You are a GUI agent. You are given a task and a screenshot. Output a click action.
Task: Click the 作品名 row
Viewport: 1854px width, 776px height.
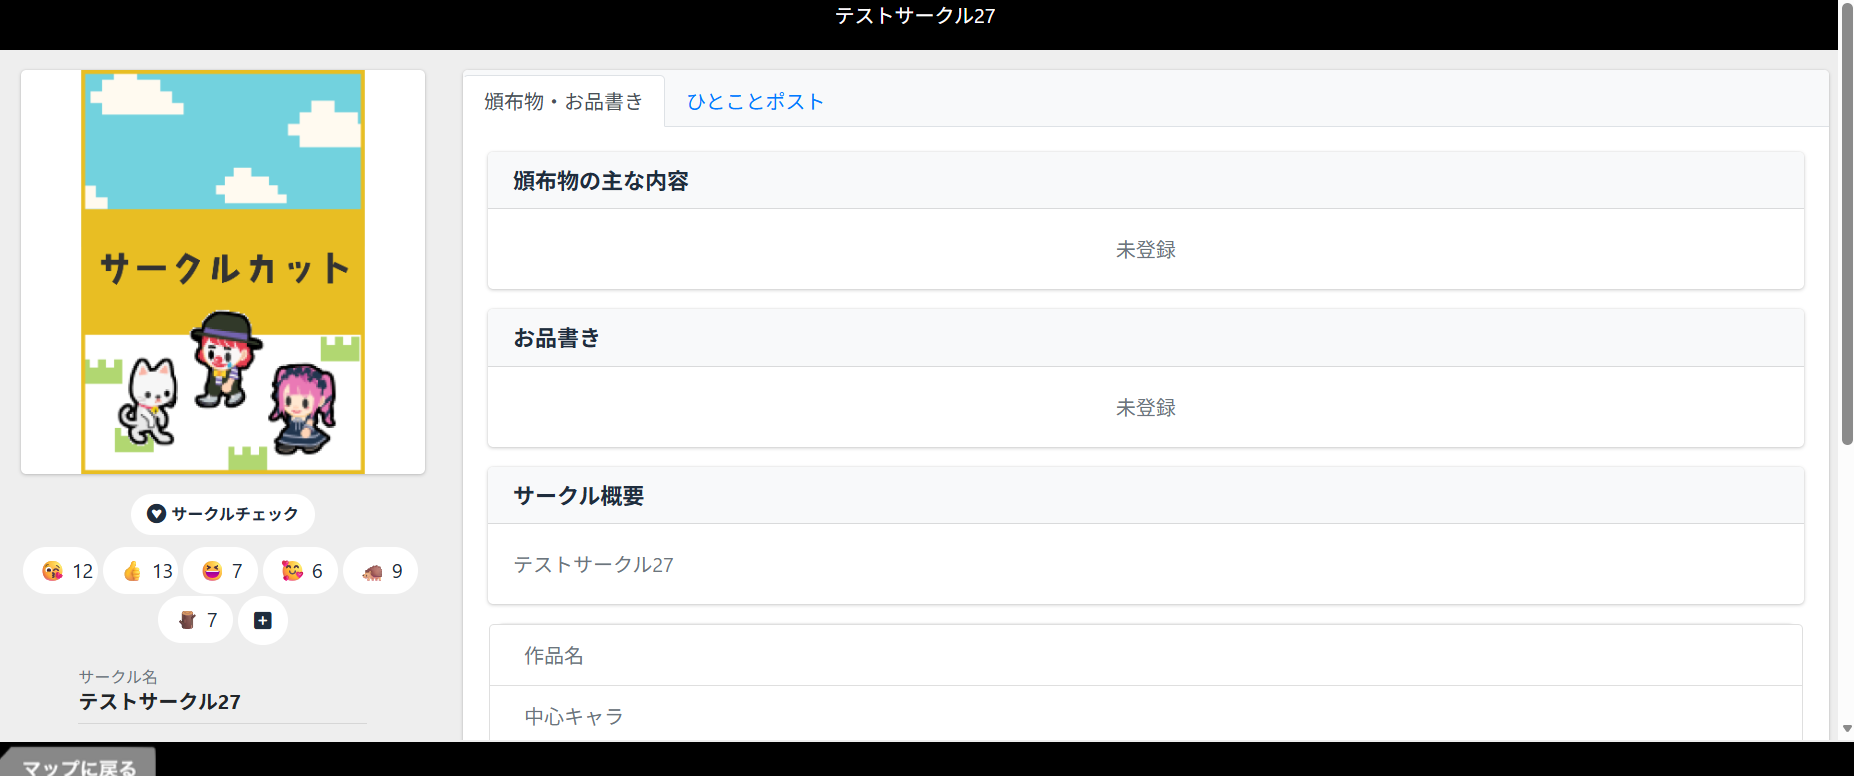point(1145,656)
